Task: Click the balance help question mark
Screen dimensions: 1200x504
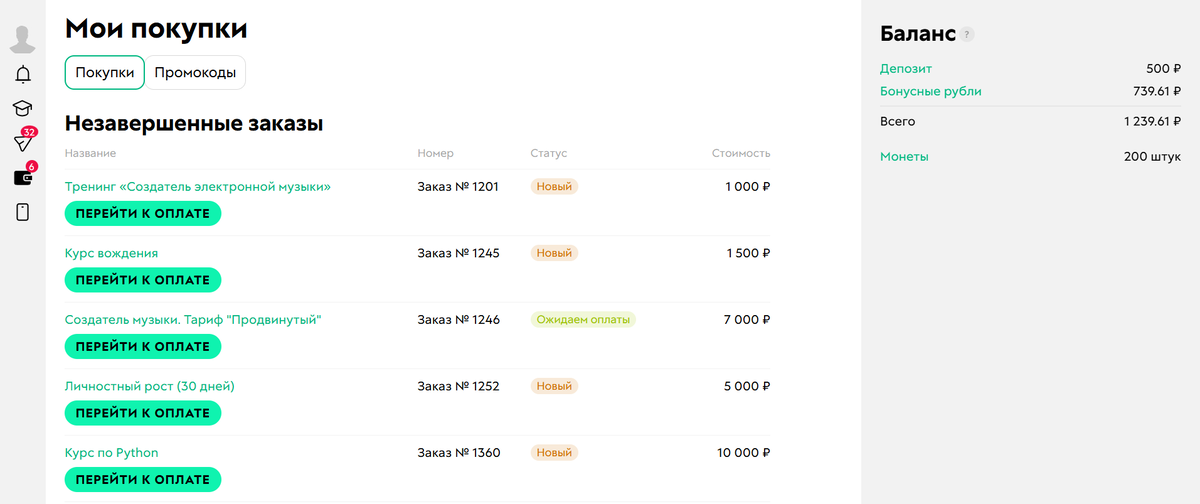Action: pos(967,34)
